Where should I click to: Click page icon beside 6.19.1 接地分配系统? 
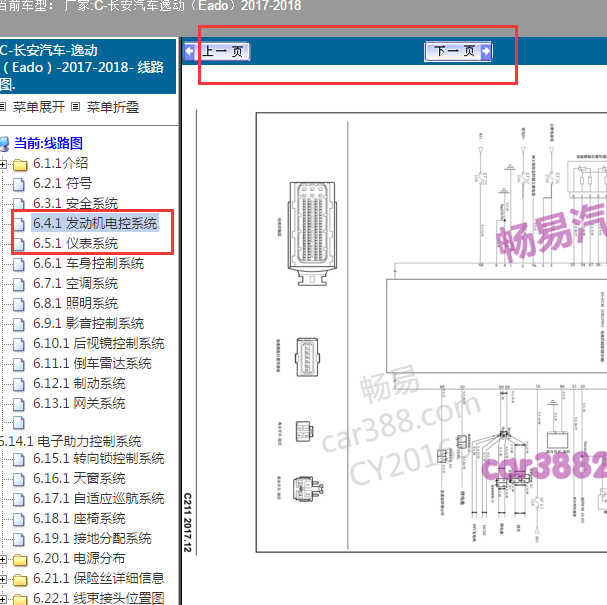19,540
